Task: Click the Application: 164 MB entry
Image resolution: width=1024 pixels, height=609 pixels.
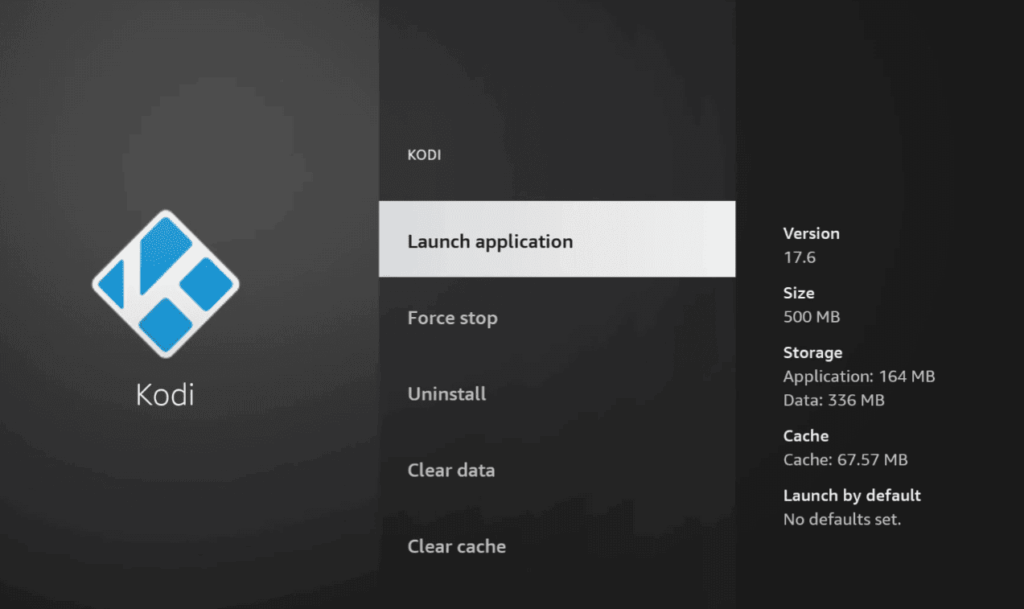Action: [x=859, y=377]
